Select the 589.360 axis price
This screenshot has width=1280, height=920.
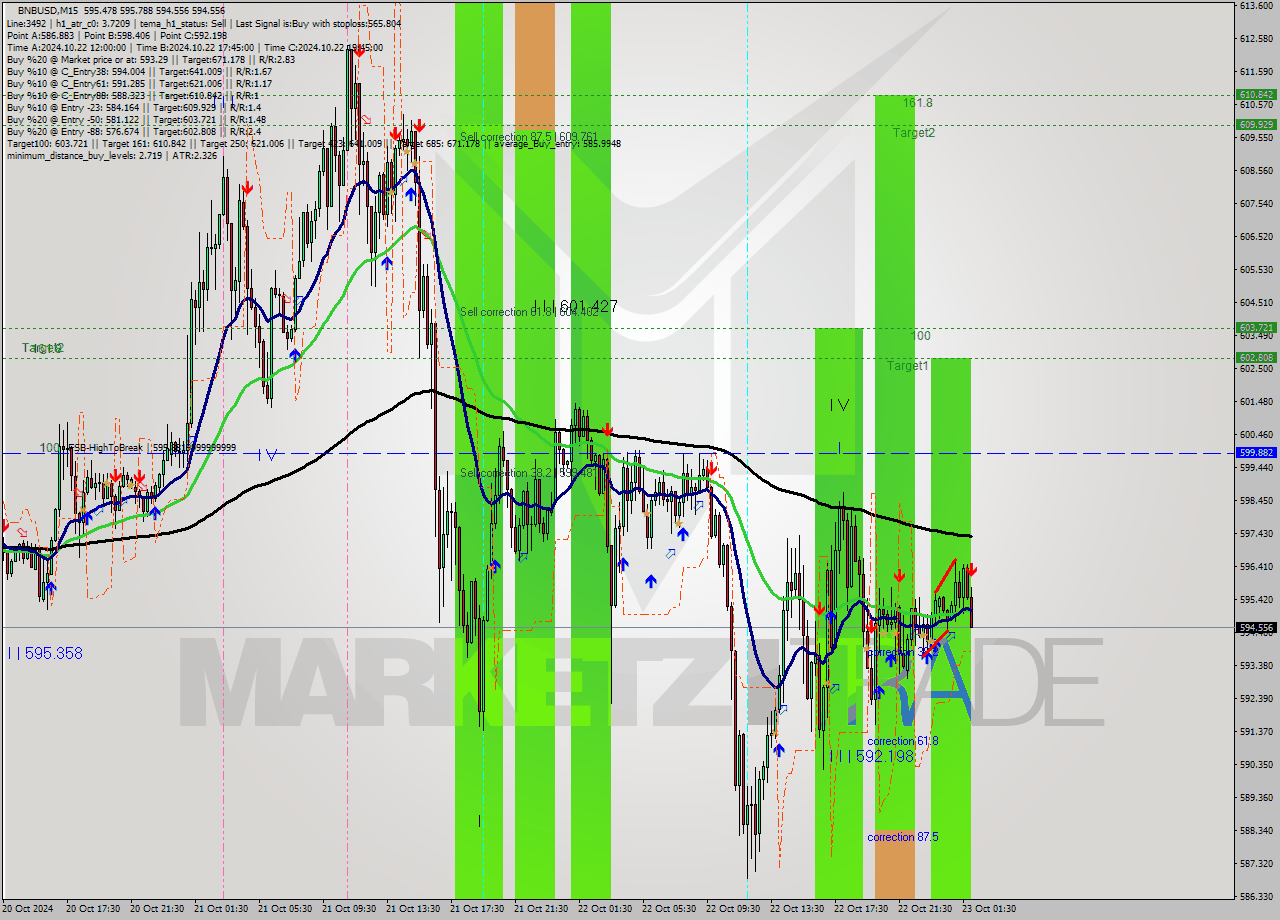click(1256, 798)
